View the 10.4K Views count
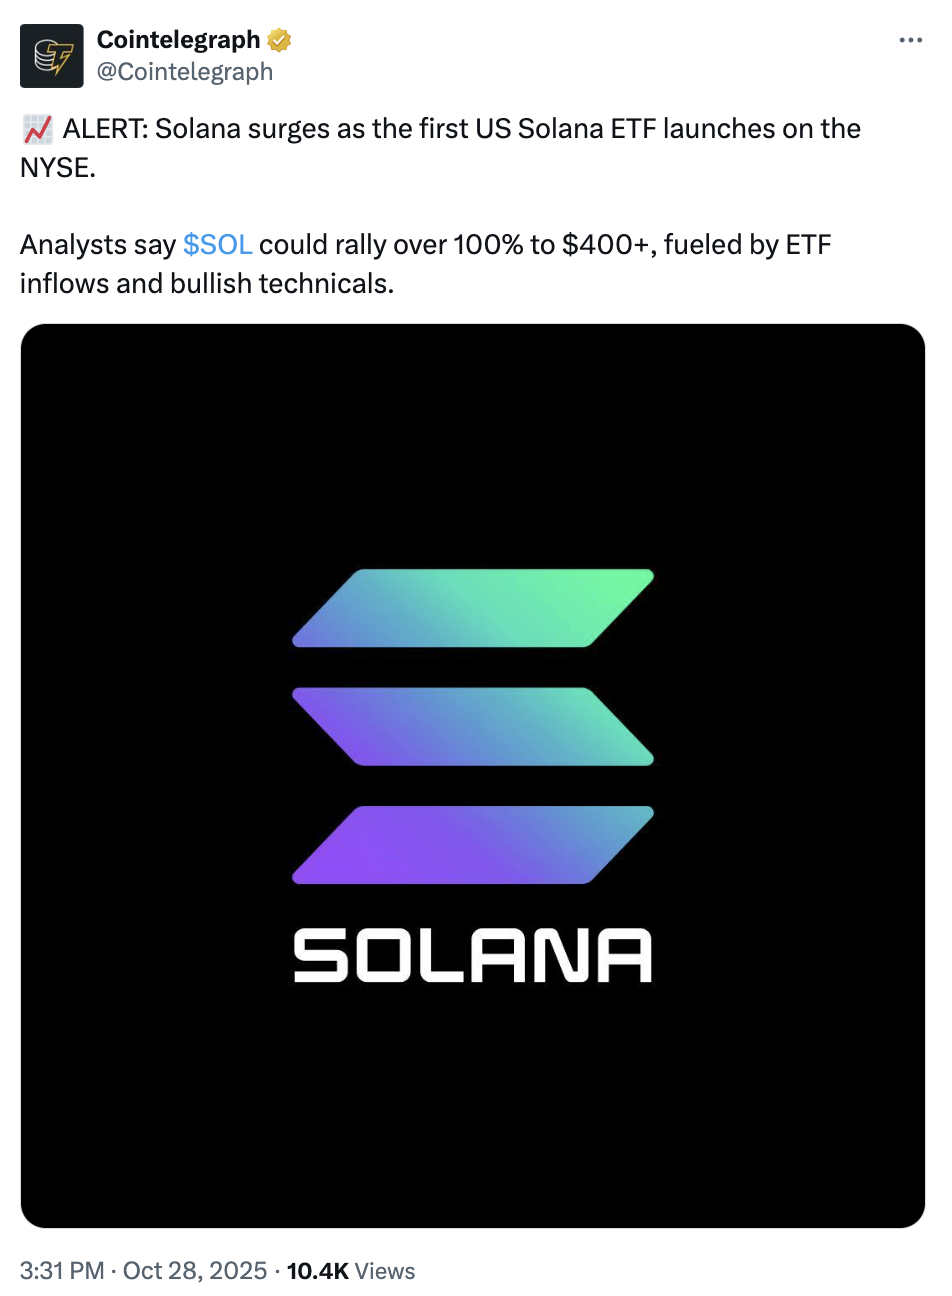The height and width of the screenshot is (1296, 952). click(x=351, y=1271)
